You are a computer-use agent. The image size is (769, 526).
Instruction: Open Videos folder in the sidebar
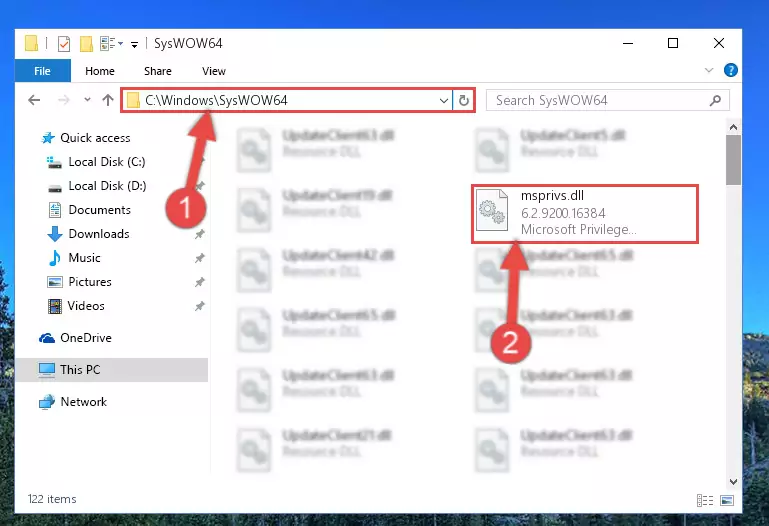[x=86, y=306]
